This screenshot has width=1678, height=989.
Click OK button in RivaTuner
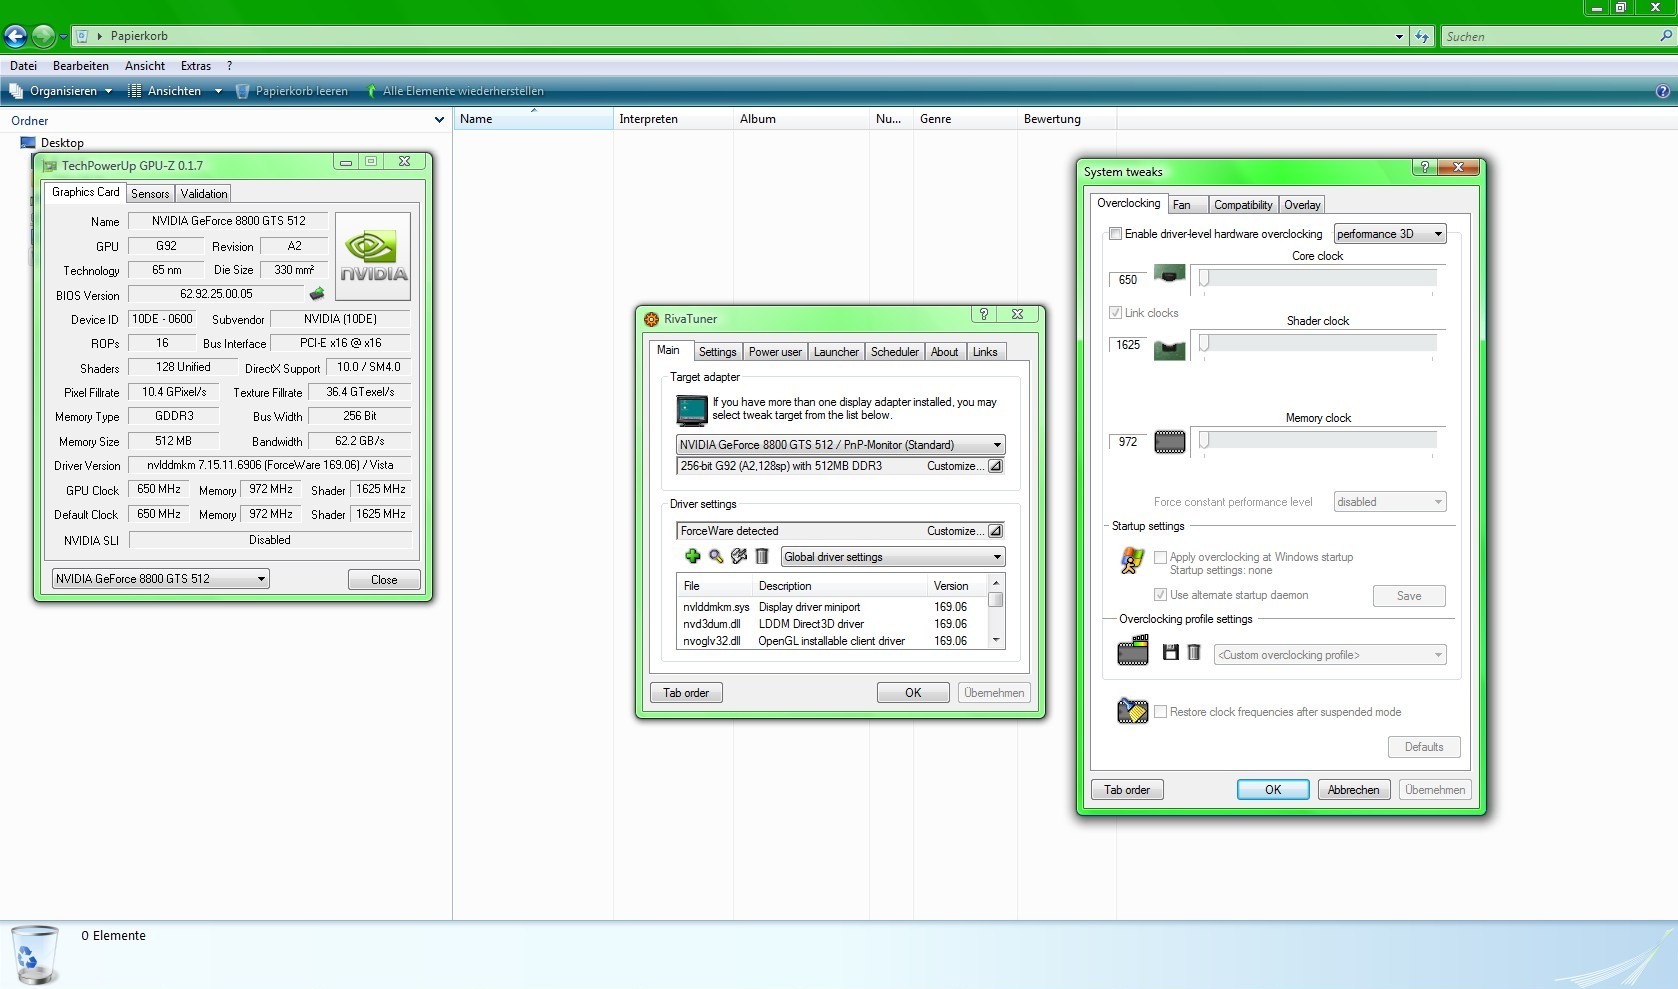(913, 693)
